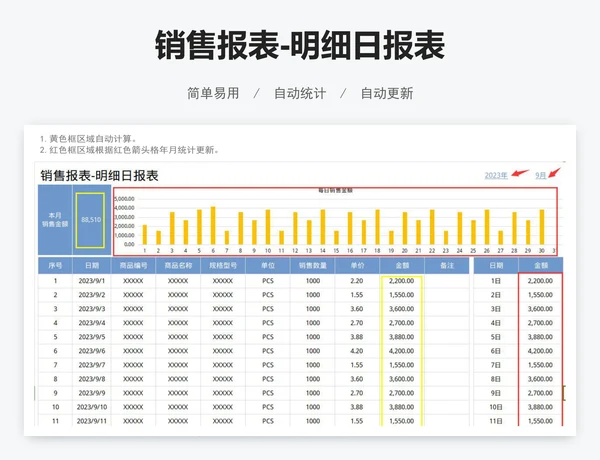600x460 pixels.
Task: Click the amount next to 9日 in the summary
Action: (x=540, y=393)
